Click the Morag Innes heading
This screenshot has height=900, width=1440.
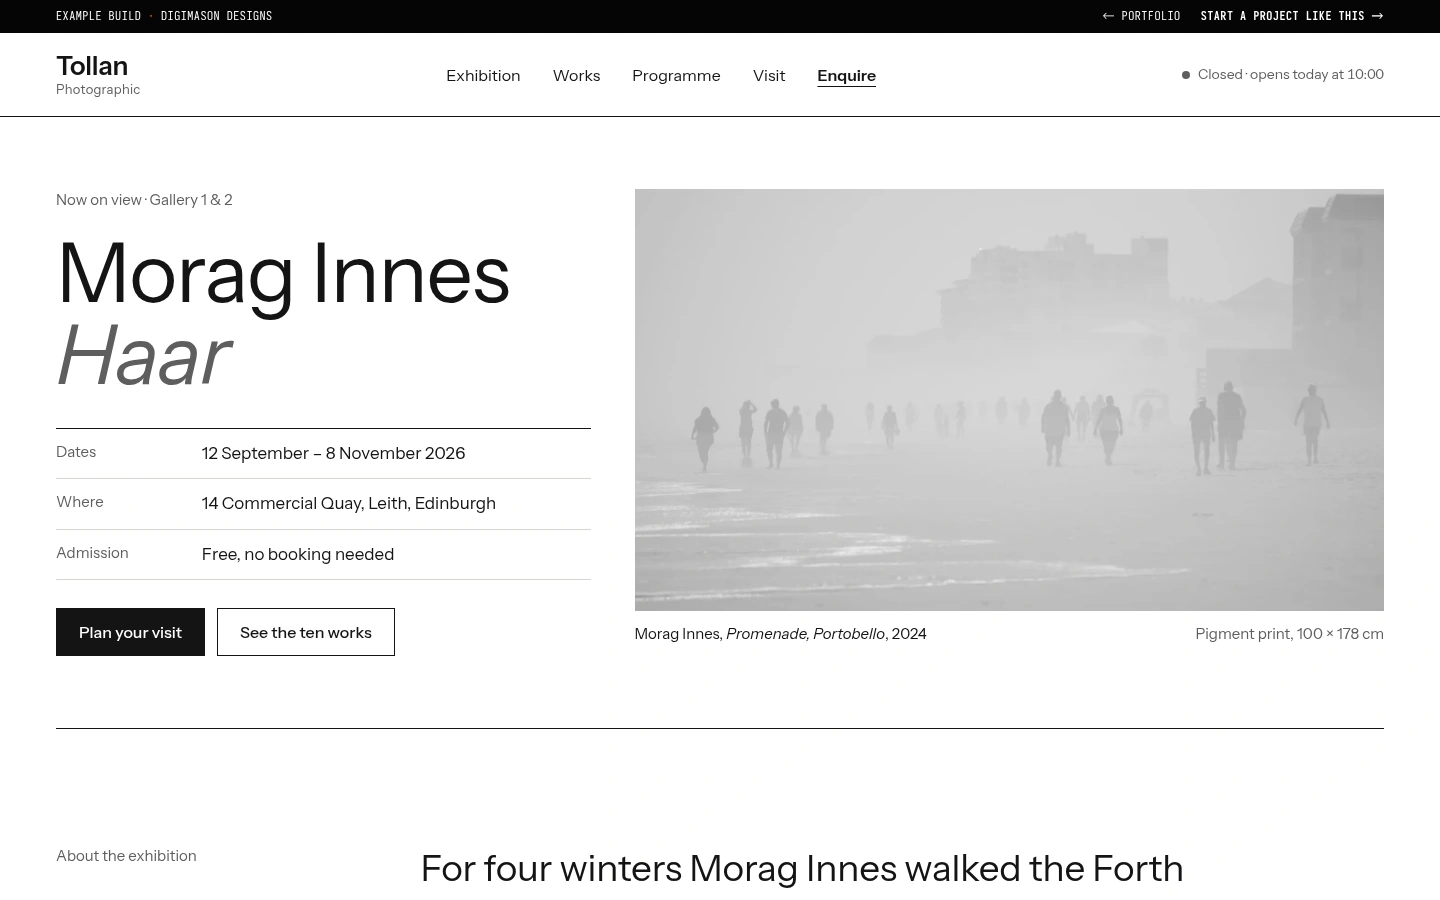pyautogui.click(x=283, y=274)
